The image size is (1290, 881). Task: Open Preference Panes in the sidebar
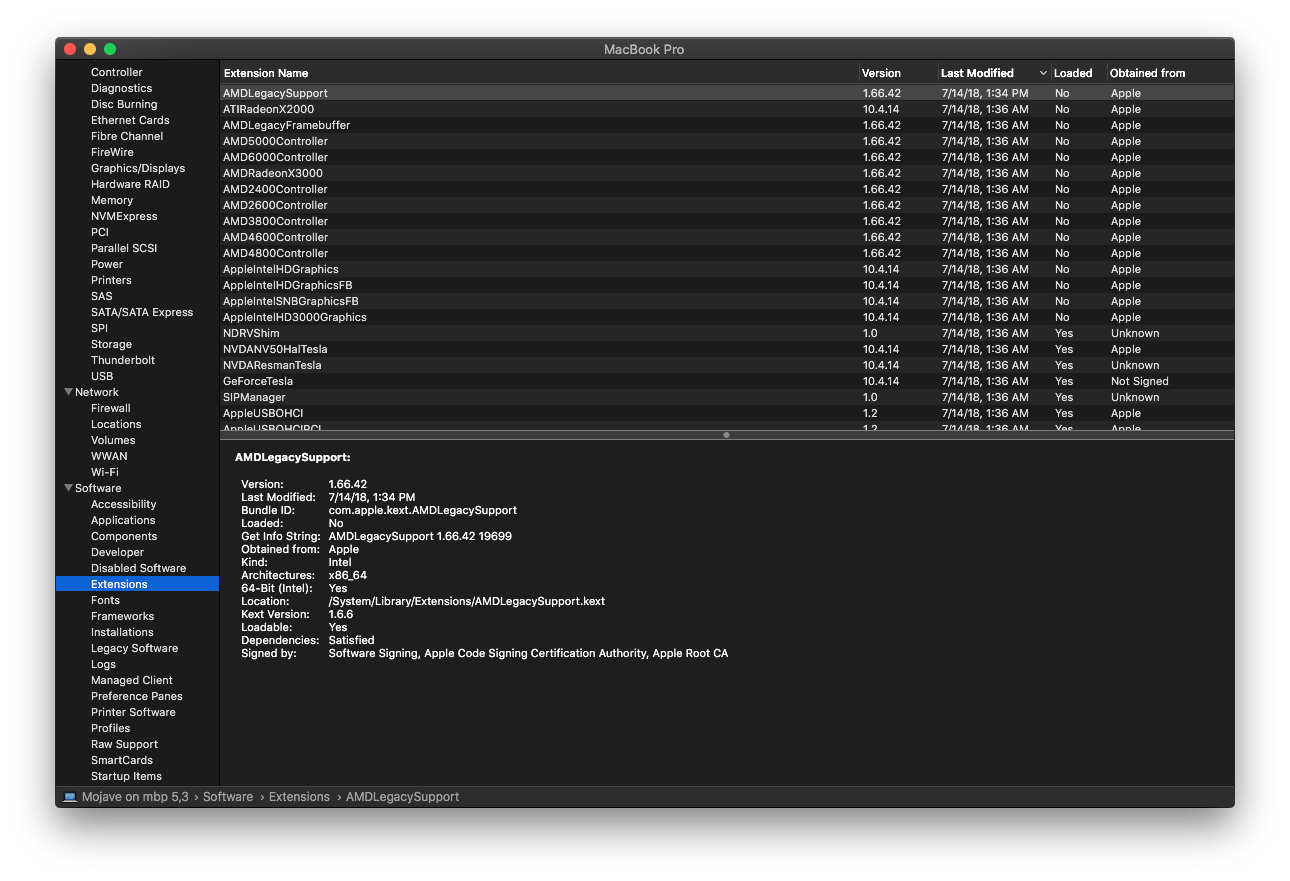pos(137,696)
